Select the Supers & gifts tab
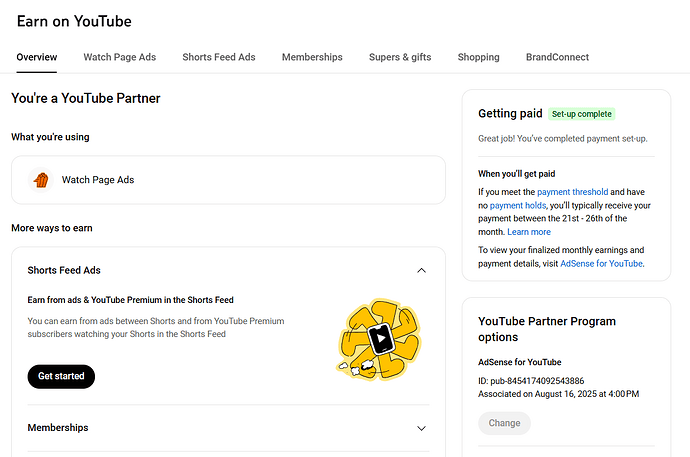The width and height of the screenshot is (690, 457). pyautogui.click(x=400, y=57)
